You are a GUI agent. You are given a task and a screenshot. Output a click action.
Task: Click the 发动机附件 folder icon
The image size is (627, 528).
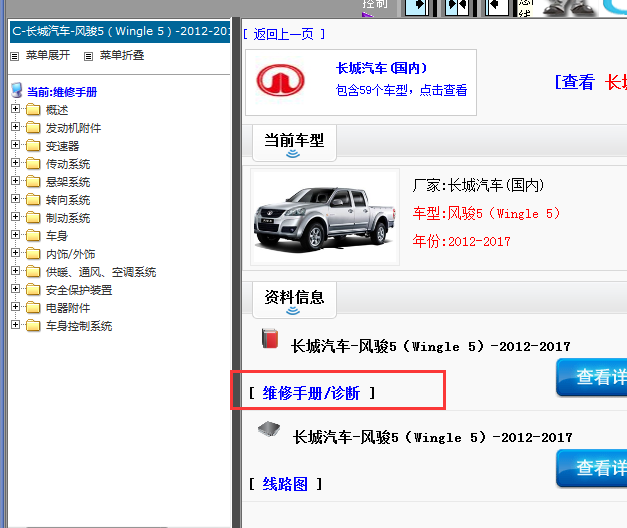coord(33,127)
